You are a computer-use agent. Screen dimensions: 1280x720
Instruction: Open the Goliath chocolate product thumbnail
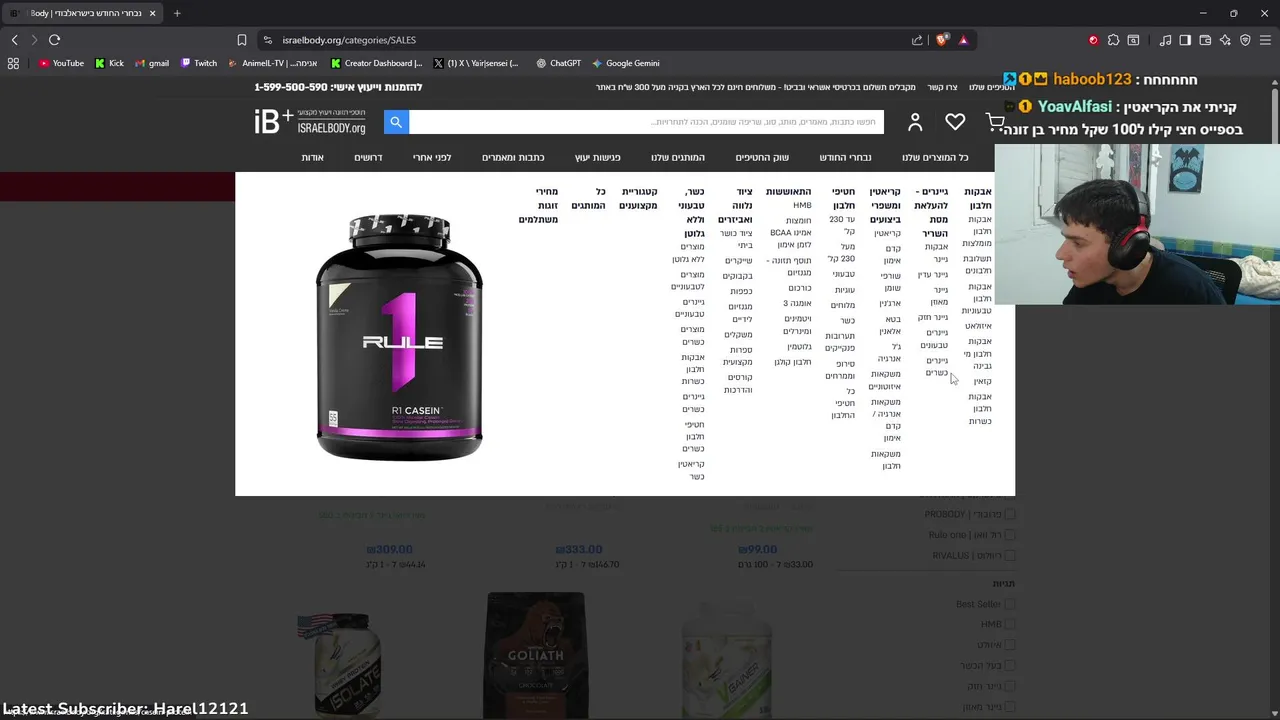(x=536, y=654)
